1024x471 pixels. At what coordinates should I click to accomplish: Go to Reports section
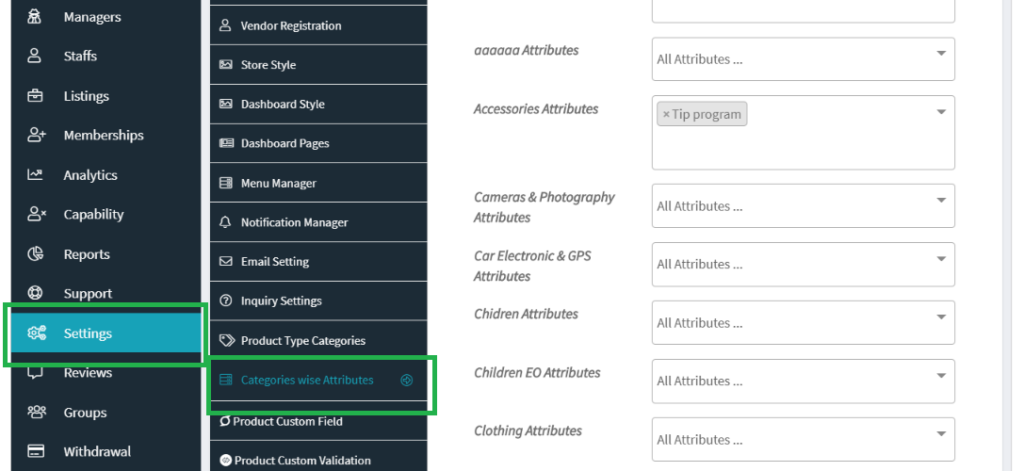pos(106,254)
